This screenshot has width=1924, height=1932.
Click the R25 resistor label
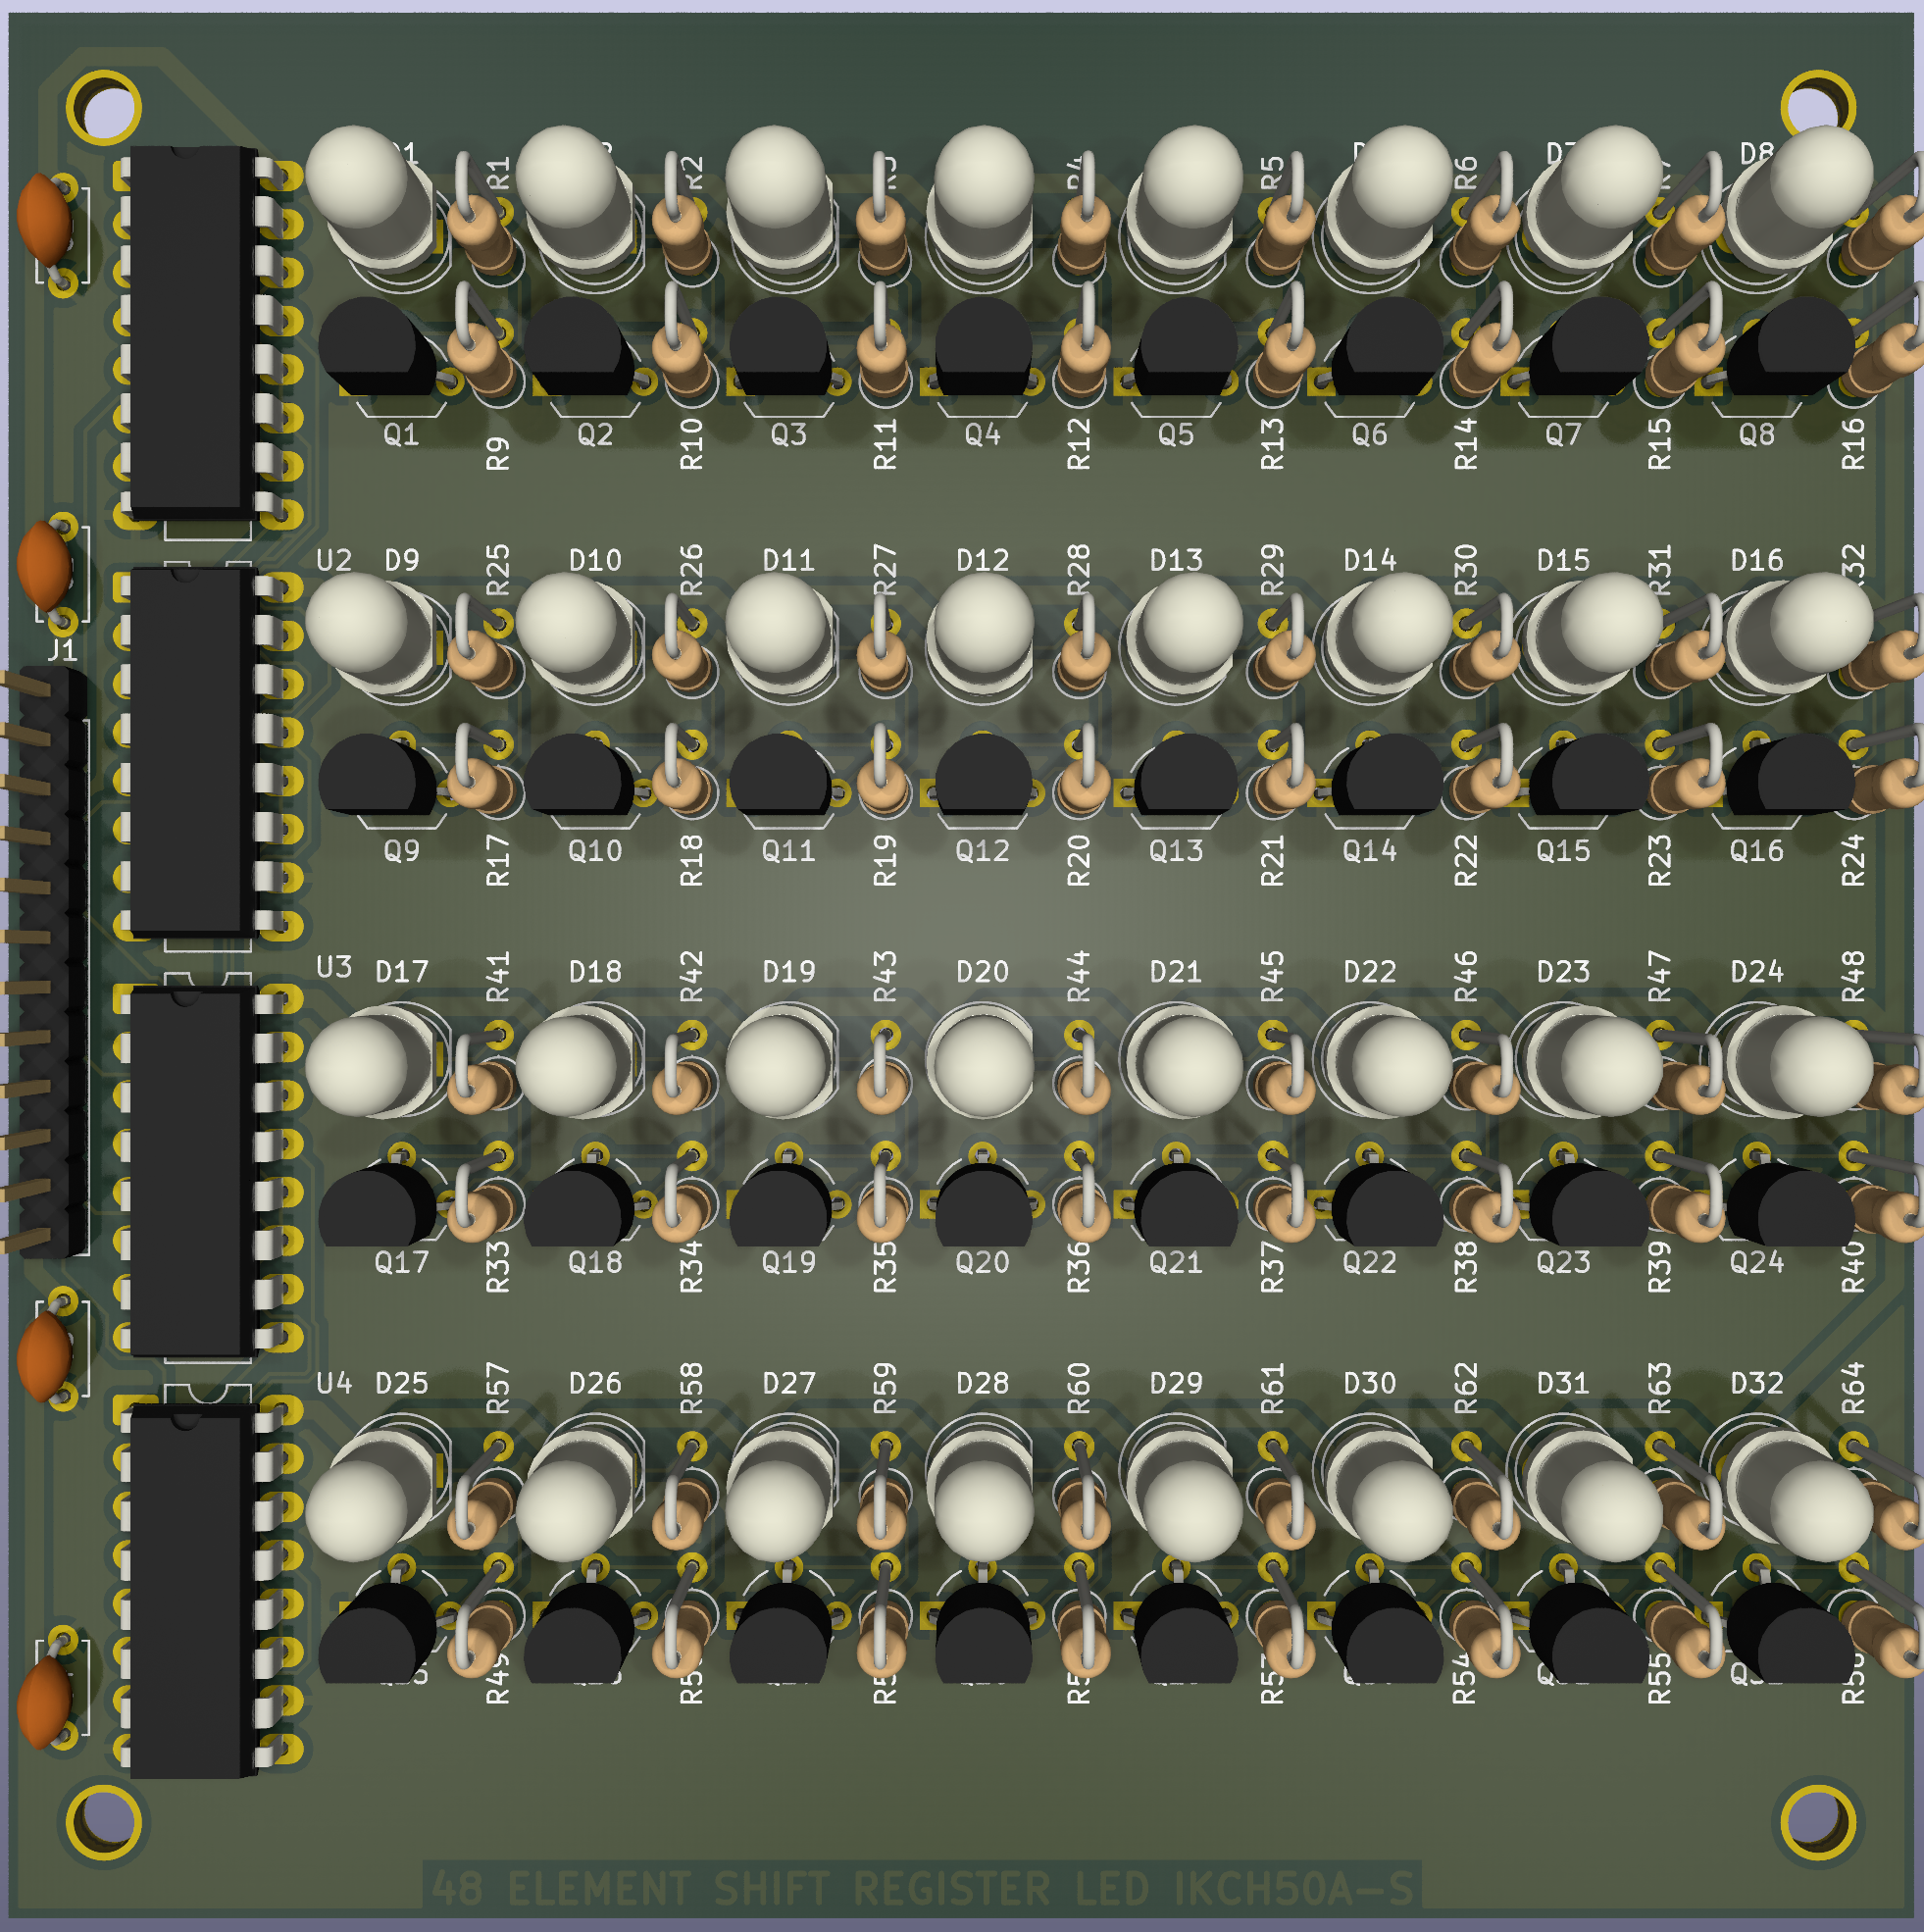click(x=497, y=571)
